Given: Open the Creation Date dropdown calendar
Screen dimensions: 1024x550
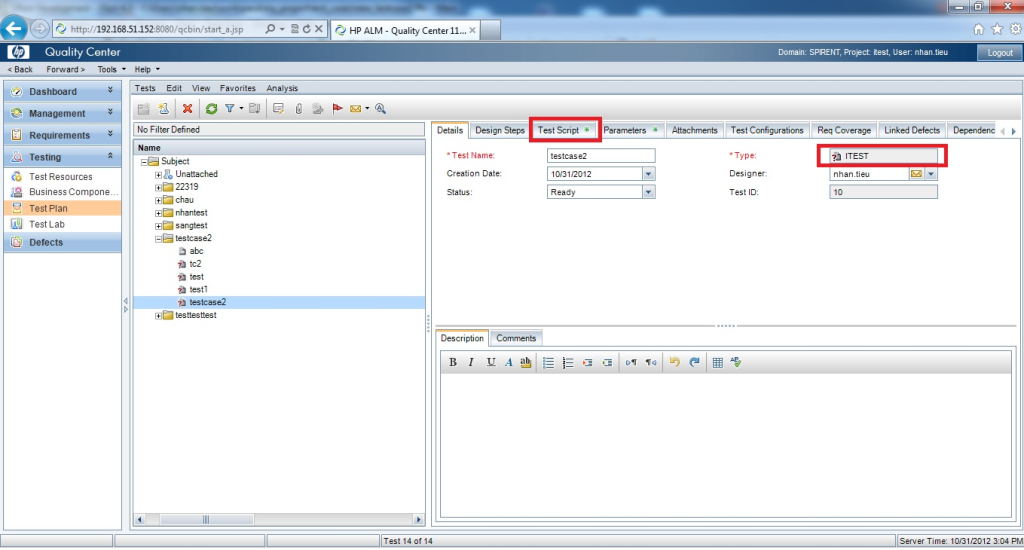Looking at the screenshot, I should [648, 174].
